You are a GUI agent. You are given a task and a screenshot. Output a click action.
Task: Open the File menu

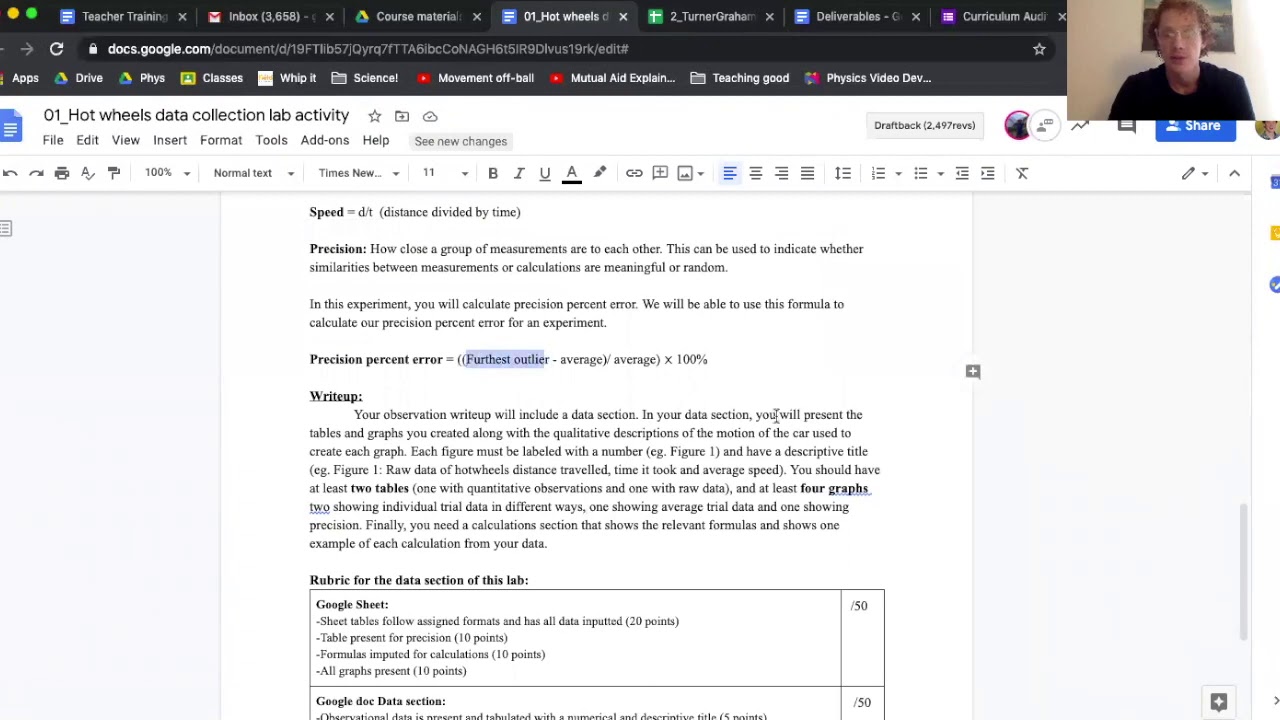pos(53,141)
